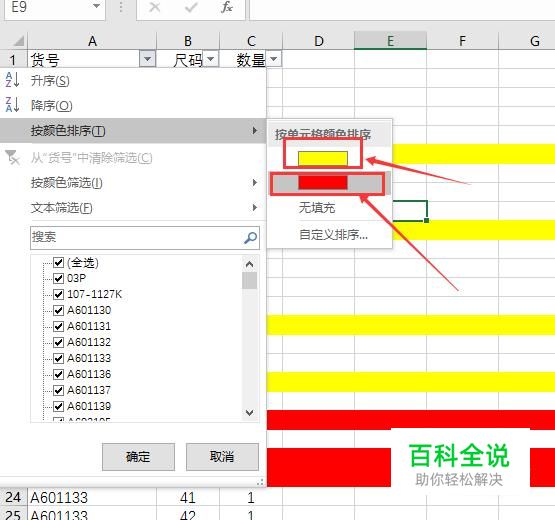Click cell A24 containing A601133
The width and height of the screenshot is (555, 520).
click(92, 497)
